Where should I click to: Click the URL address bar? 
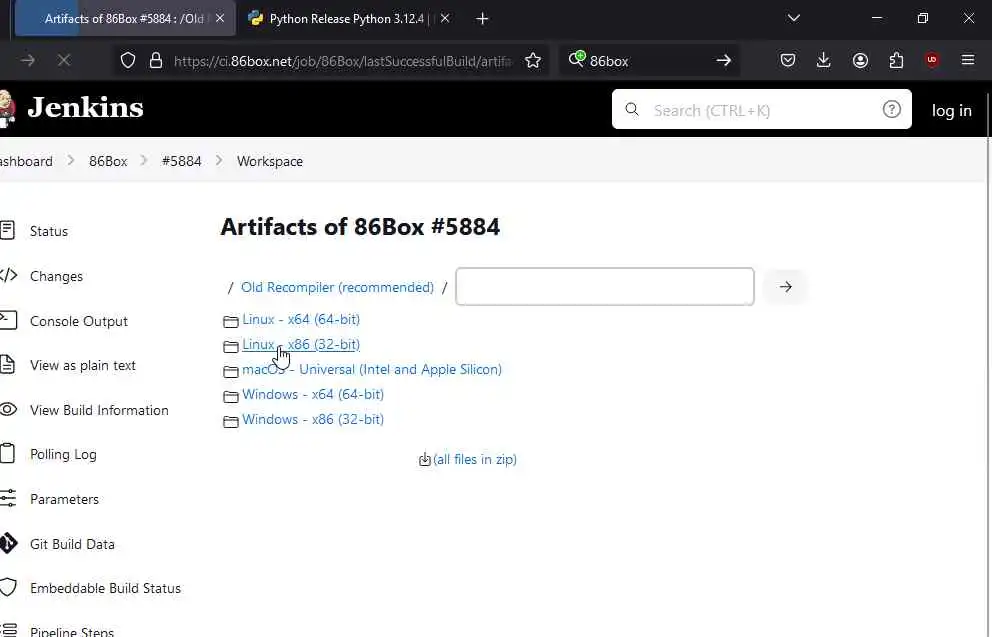pyautogui.click(x=342, y=61)
